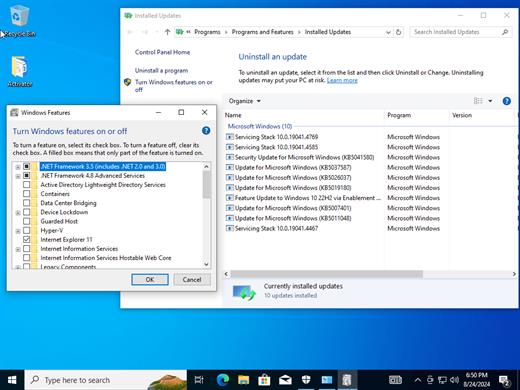Open the view options dropdown arrow
520x390 pixels.
click(x=490, y=101)
